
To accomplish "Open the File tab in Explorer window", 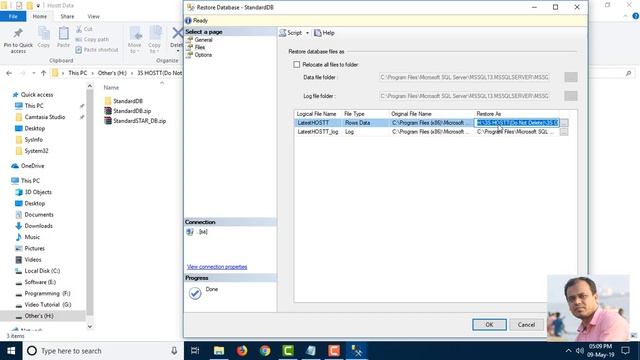I will pos(13,16).
